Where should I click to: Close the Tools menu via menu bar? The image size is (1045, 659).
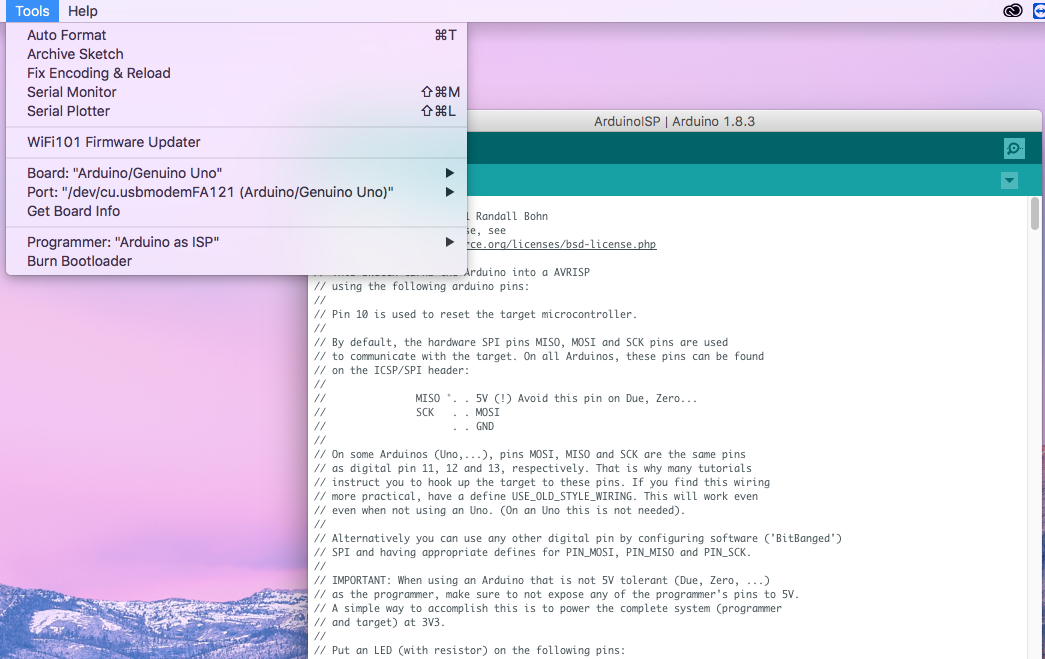(32, 11)
